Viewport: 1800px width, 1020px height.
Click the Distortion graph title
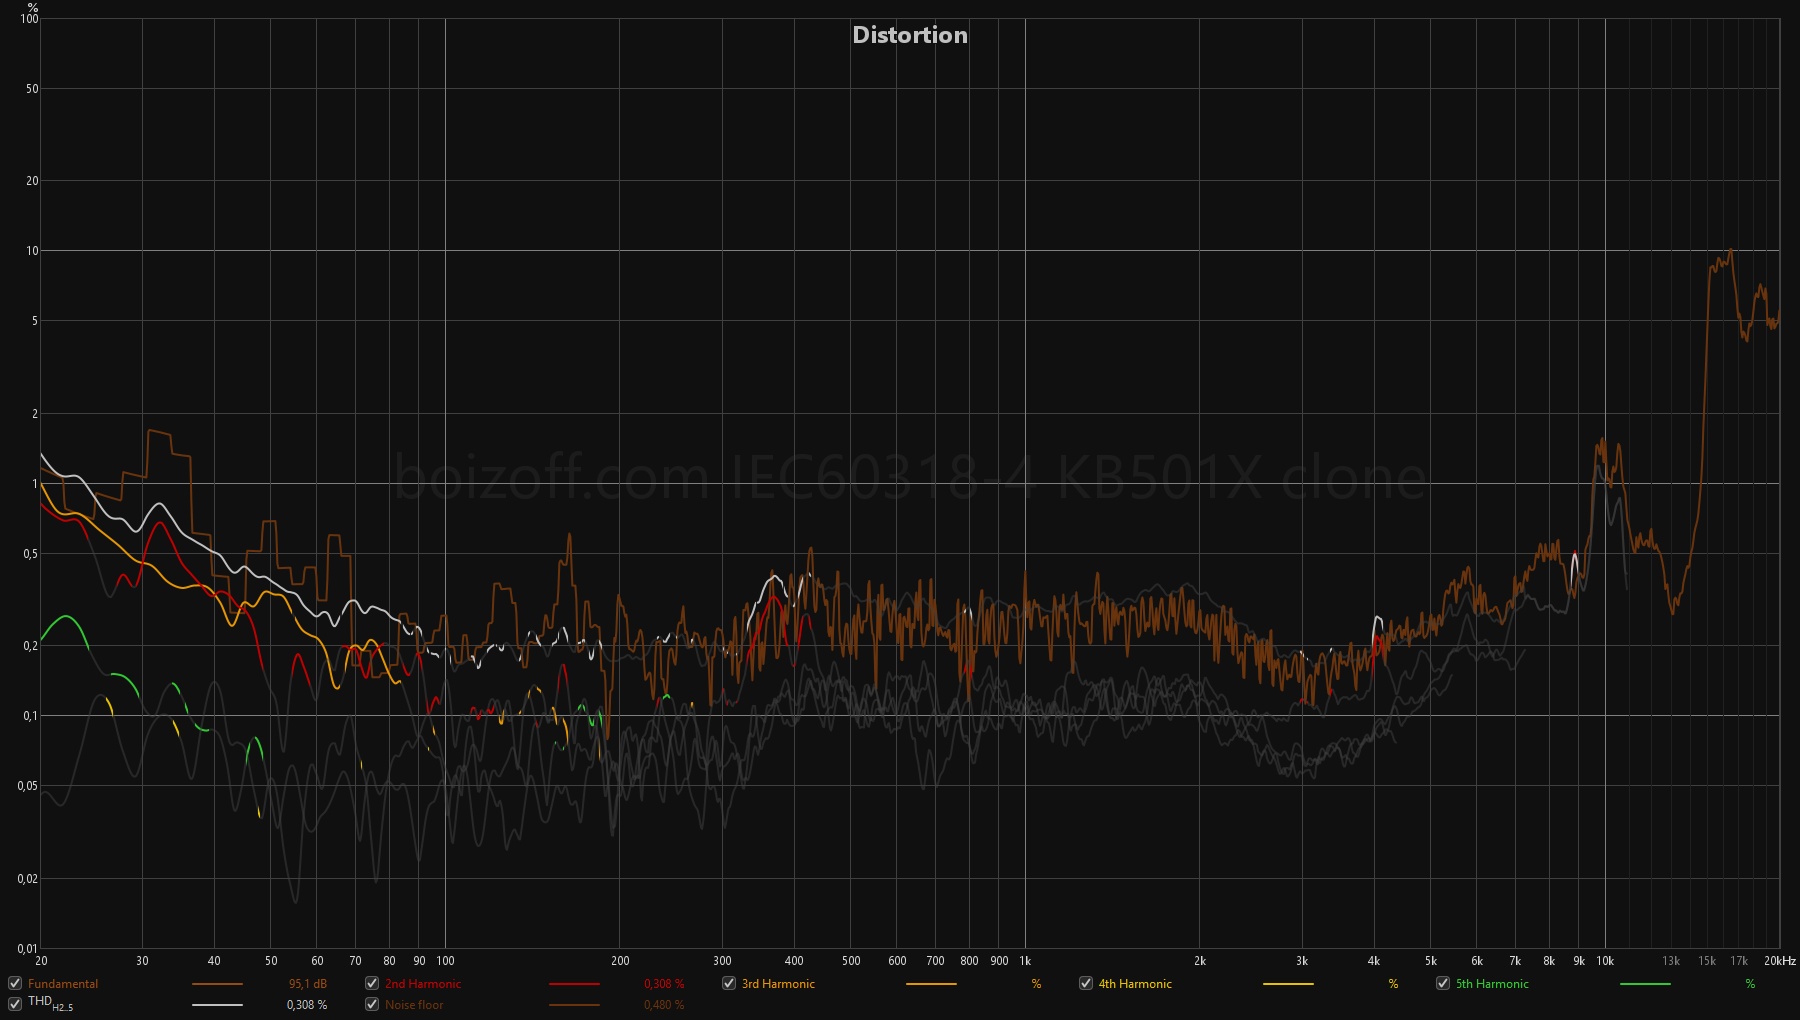pyautogui.click(x=910, y=35)
